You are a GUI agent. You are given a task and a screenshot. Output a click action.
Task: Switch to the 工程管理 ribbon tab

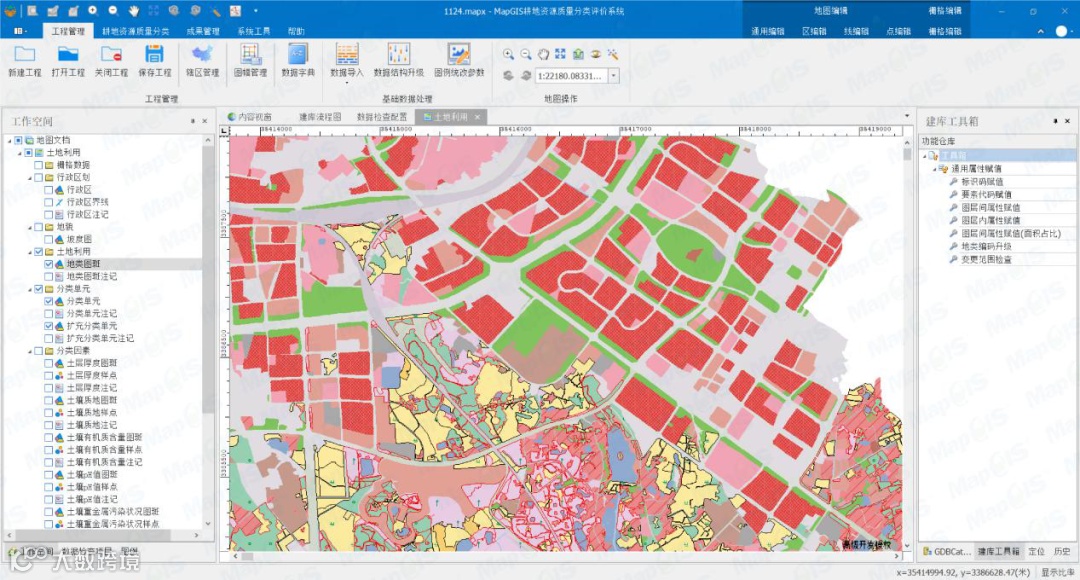click(x=68, y=31)
